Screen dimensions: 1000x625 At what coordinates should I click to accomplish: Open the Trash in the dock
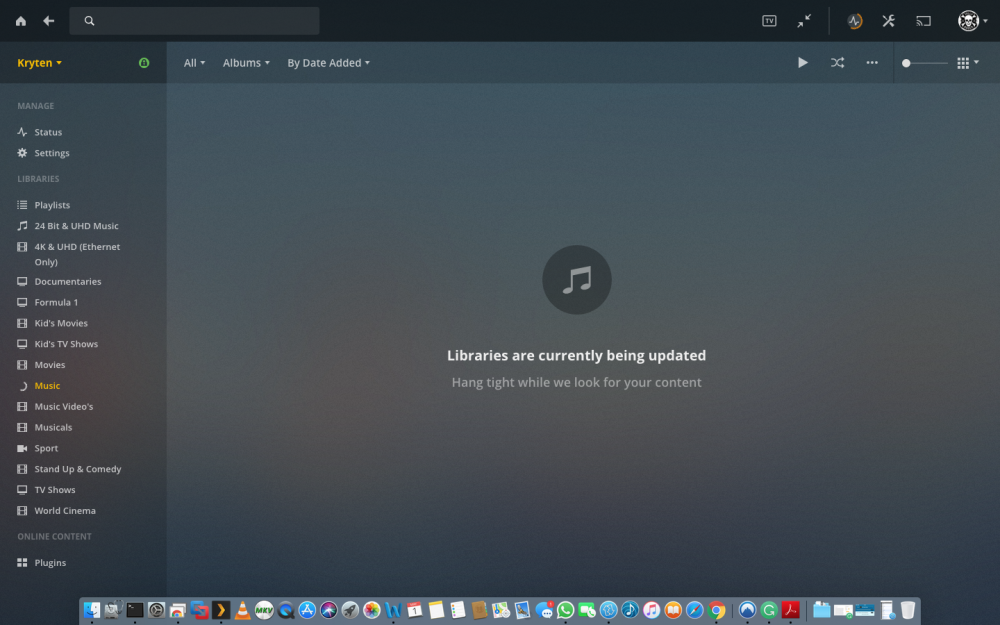click(x=908, y=610)
